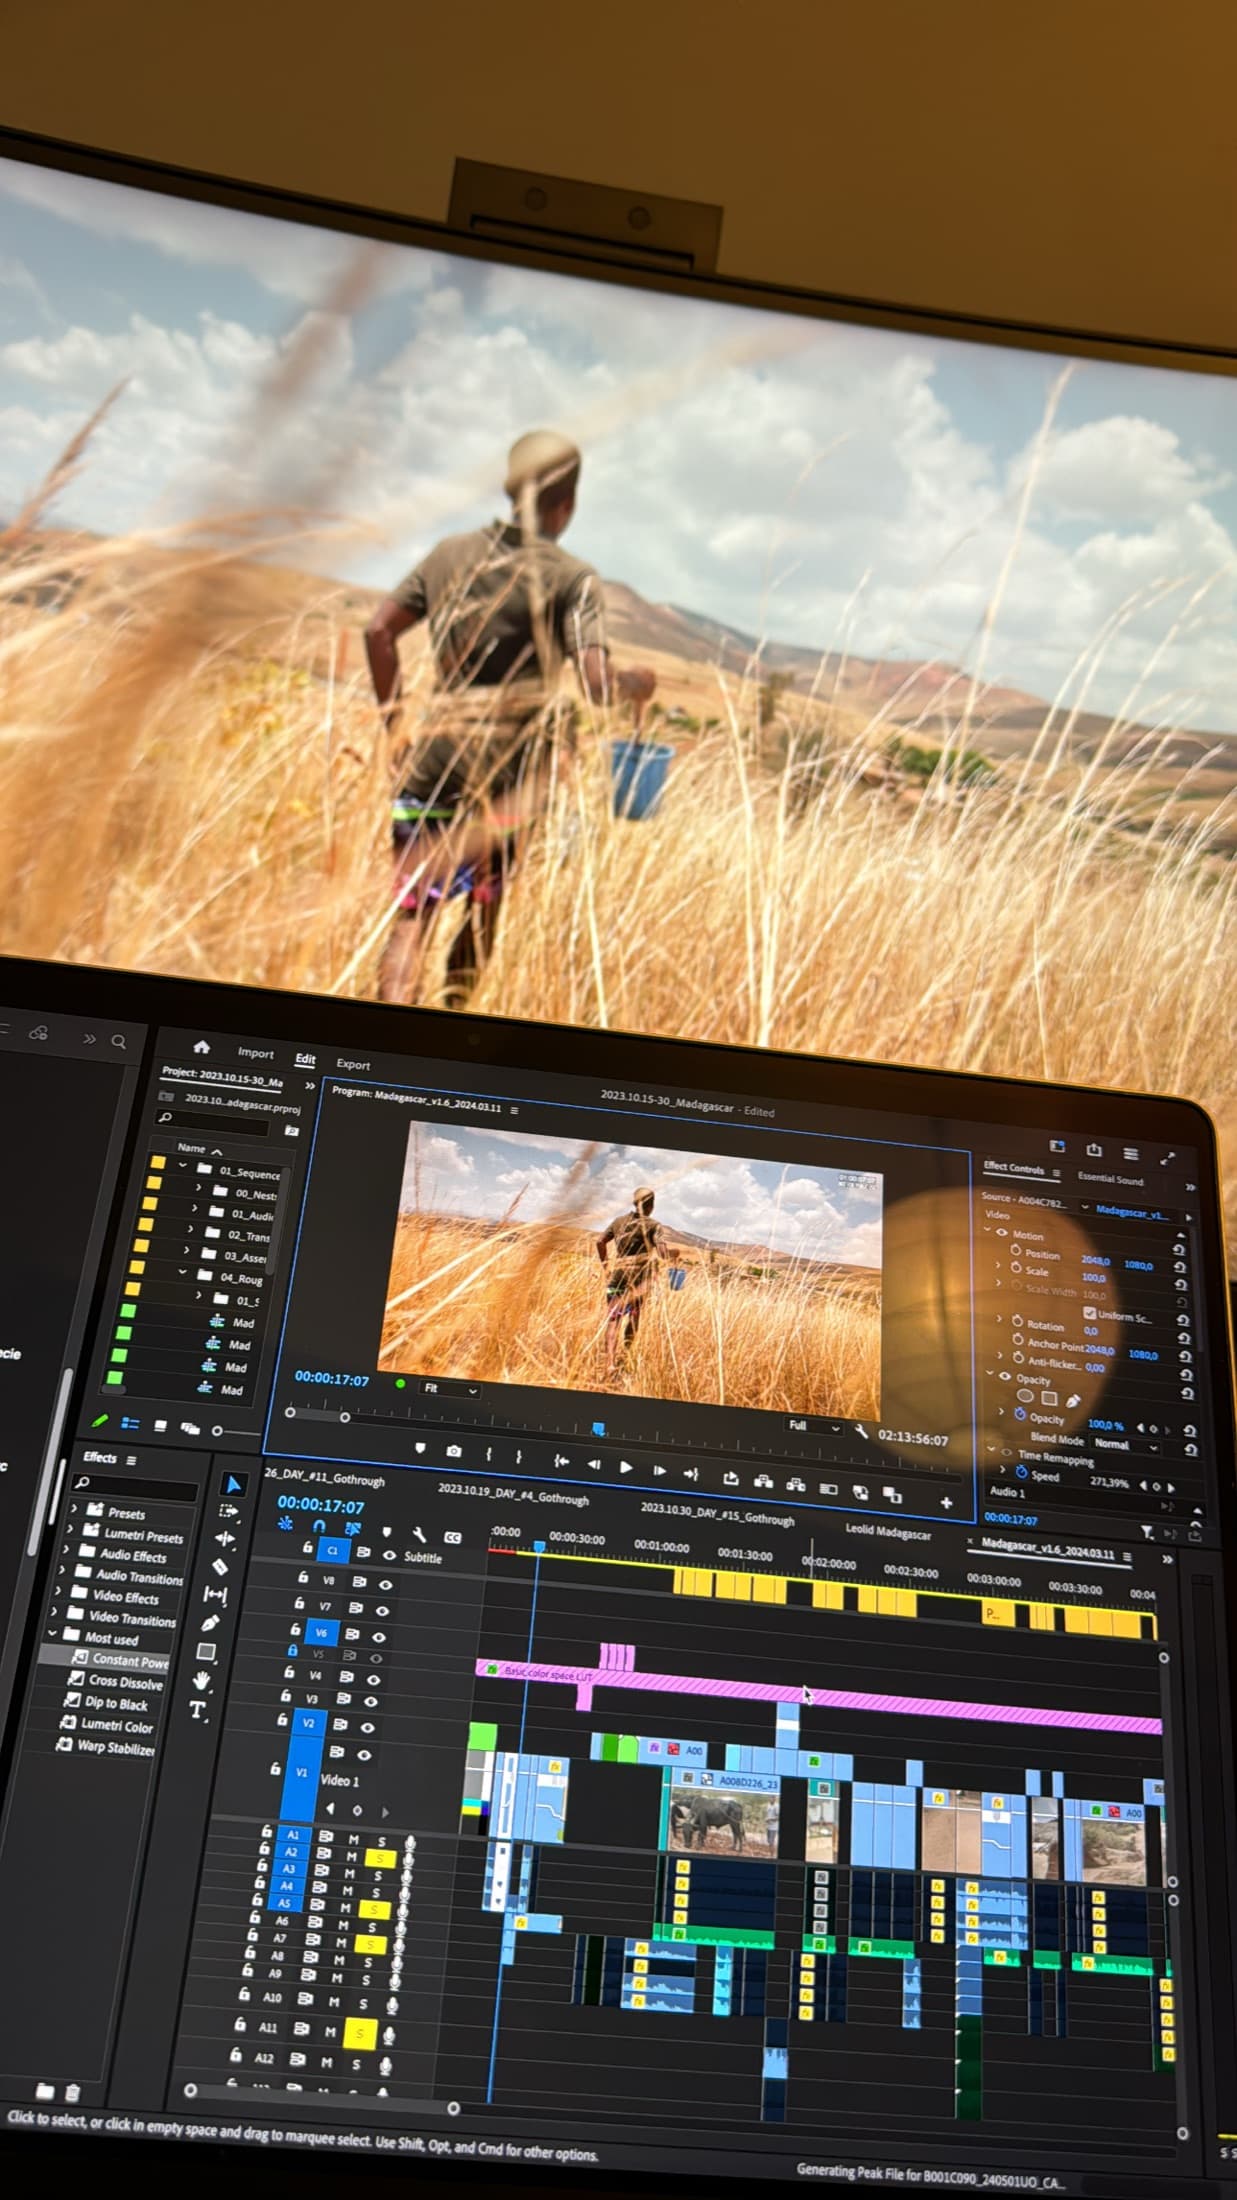Toggle visibility of track V7
Screen dimensions: 1237x2200
pos(382,1610)
